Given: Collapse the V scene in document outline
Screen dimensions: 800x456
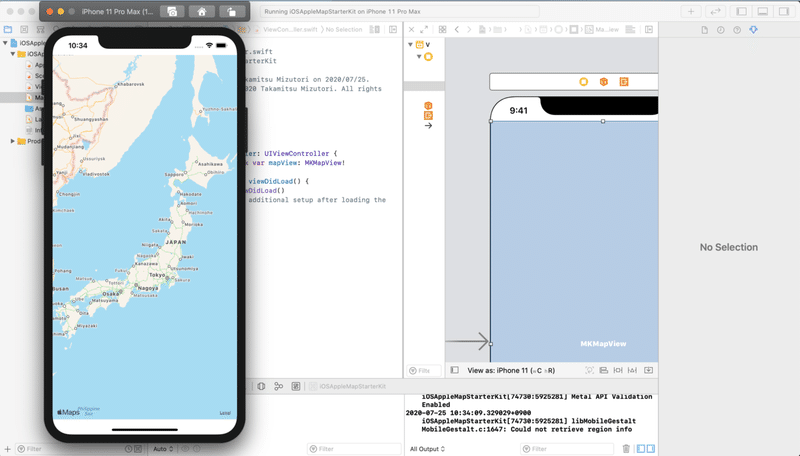Looking at the screenshot, I should coord(410,45).
